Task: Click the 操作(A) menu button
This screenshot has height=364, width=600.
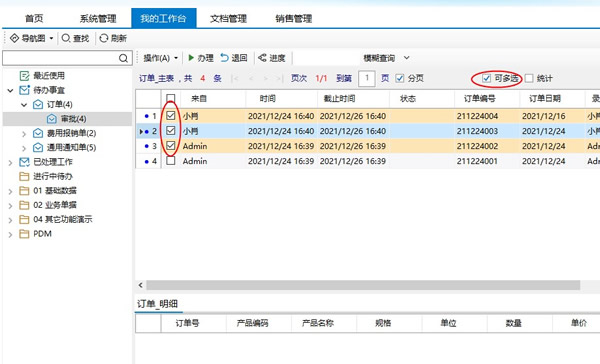Action: (x=157, y=58)
